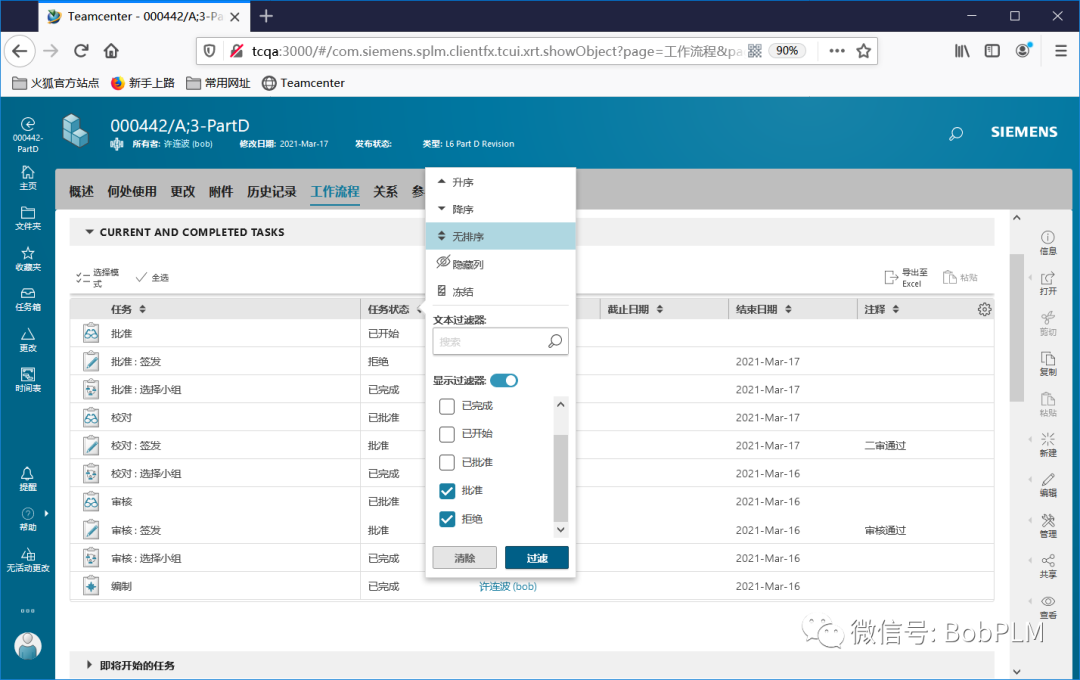Viewport: 1080px width, 680px height.
Task: Sort the 截止日期 column
Action: coord(660,309)
